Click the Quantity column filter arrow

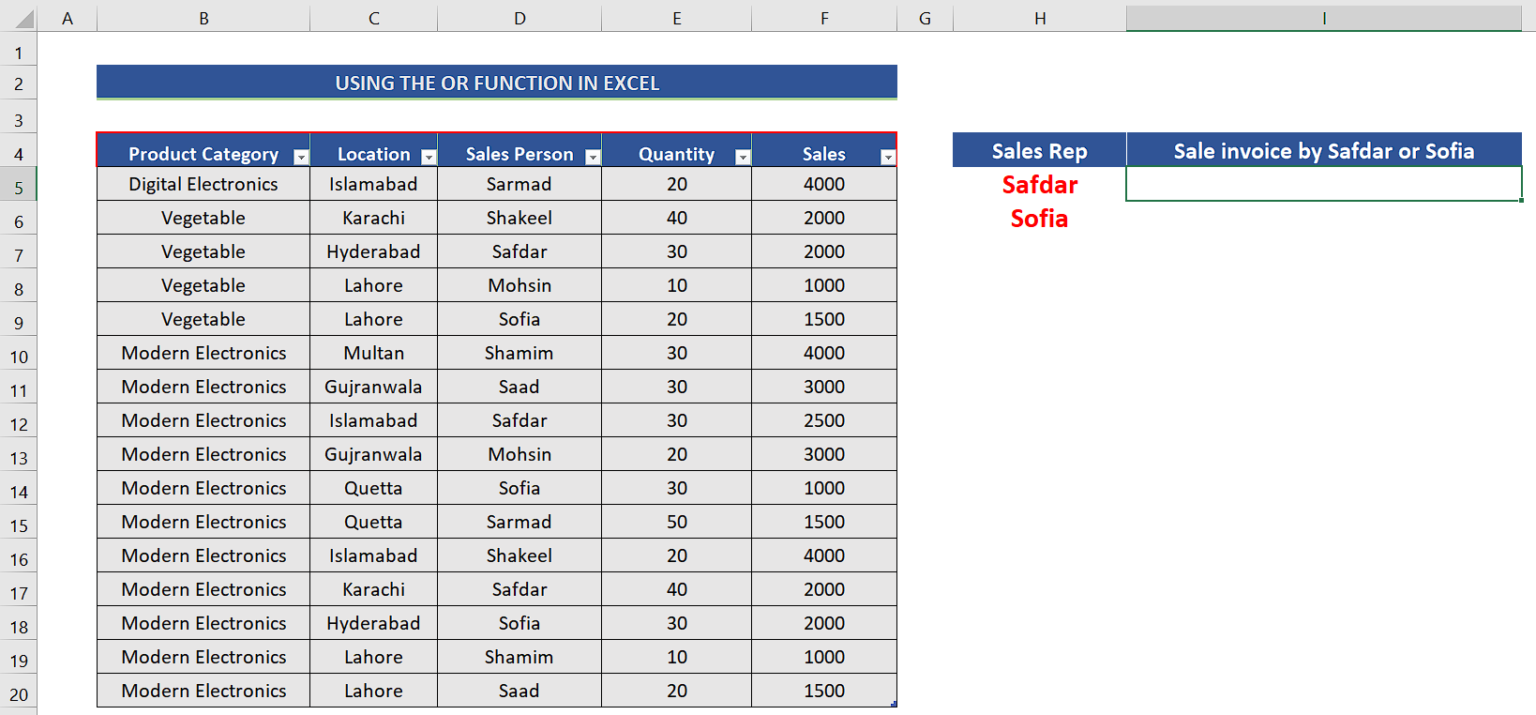[742, 156]
